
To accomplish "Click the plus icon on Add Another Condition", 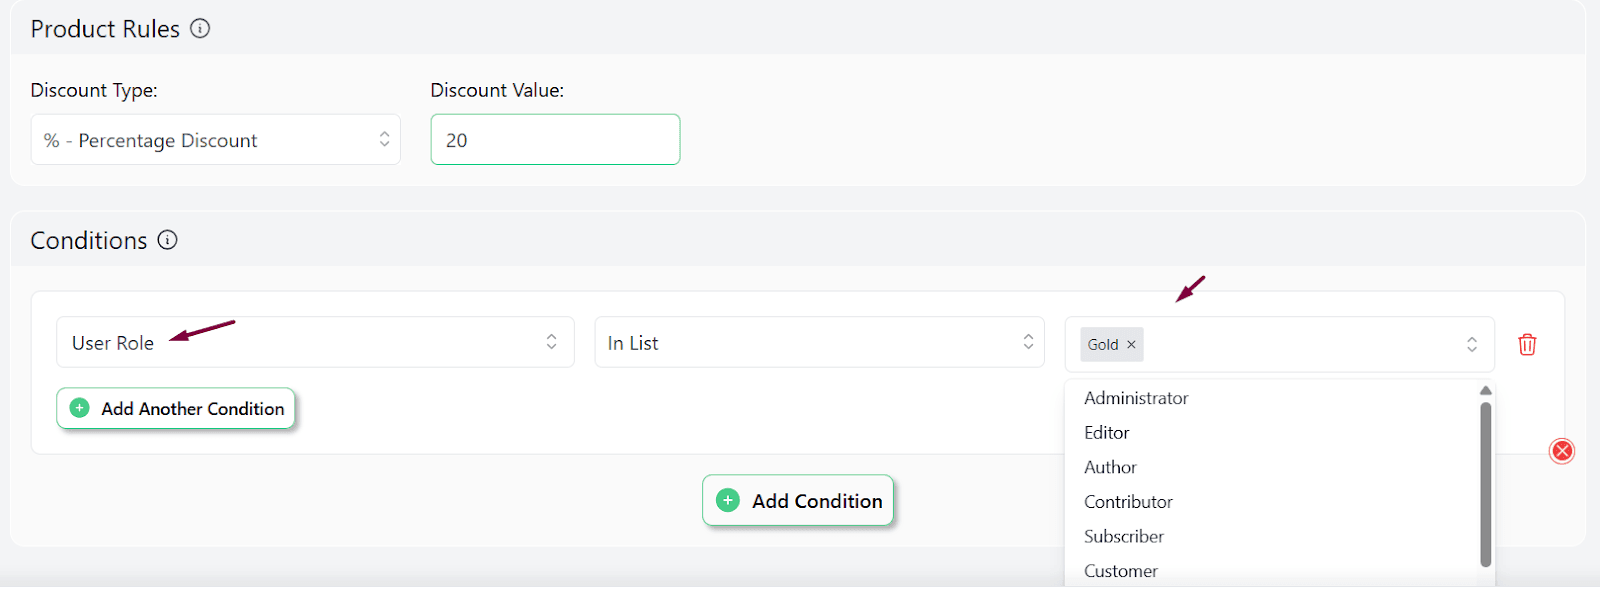I will (x=80, y=408).
